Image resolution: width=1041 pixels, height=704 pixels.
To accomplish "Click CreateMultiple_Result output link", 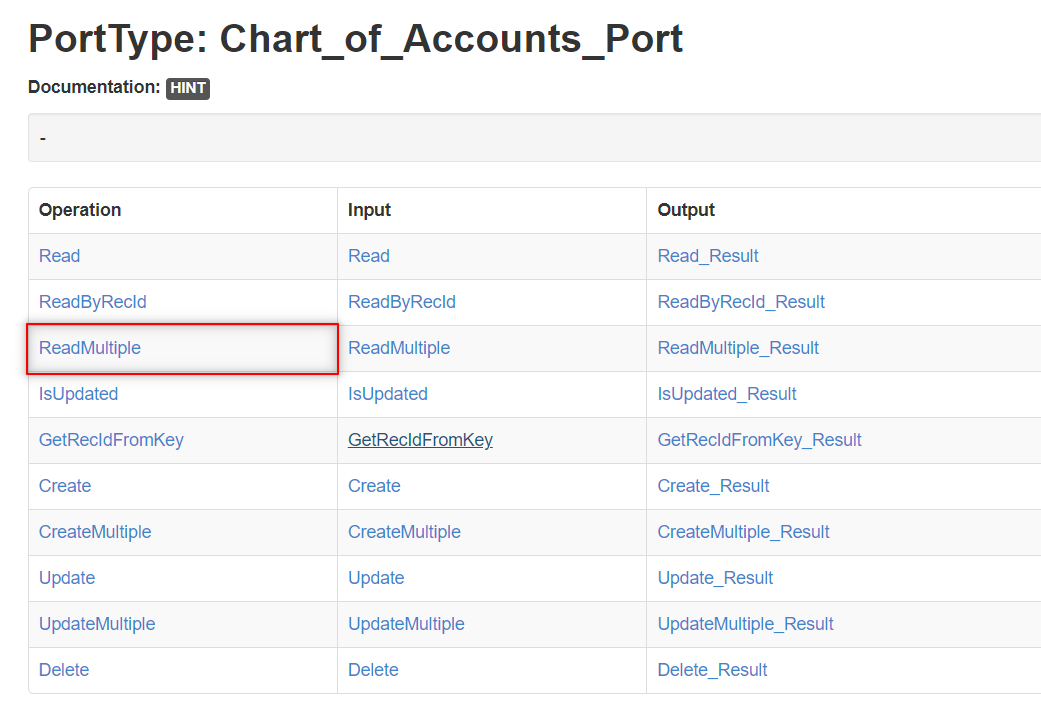I will coord(744,531).
